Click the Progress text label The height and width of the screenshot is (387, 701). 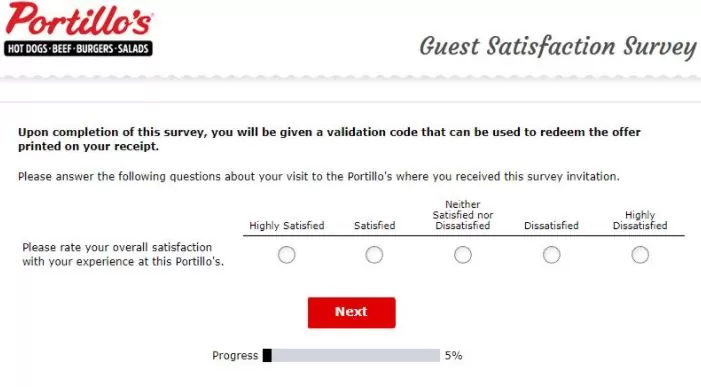[235, 356]
